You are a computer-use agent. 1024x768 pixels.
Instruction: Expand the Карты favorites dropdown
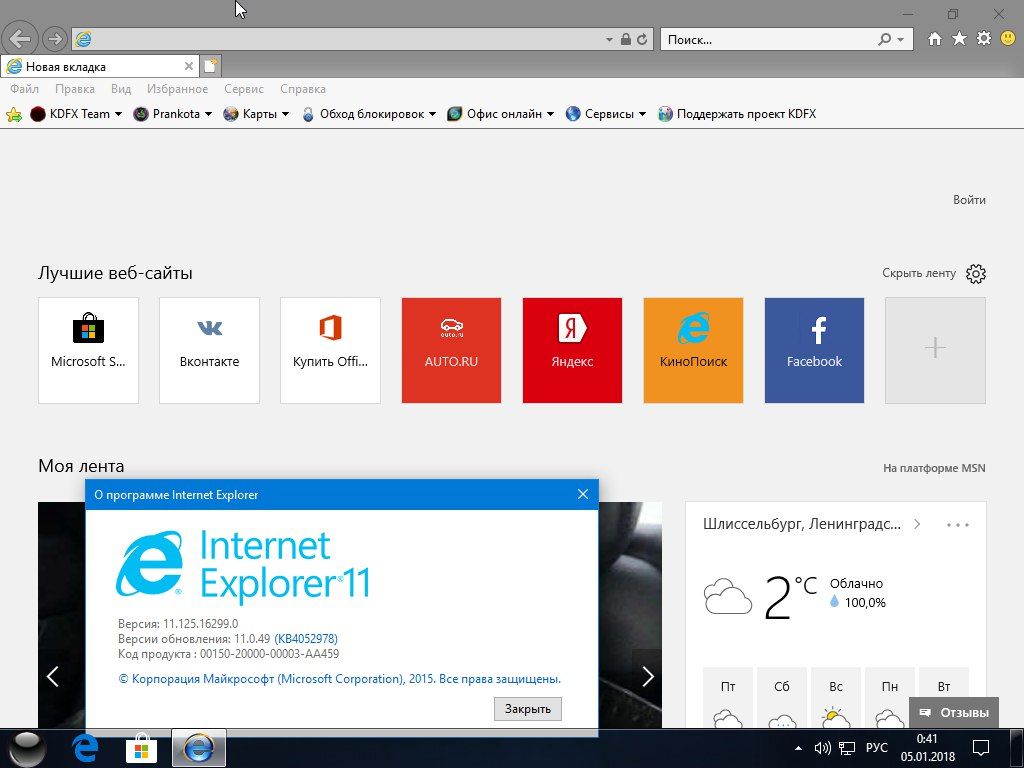pos(285,114)
